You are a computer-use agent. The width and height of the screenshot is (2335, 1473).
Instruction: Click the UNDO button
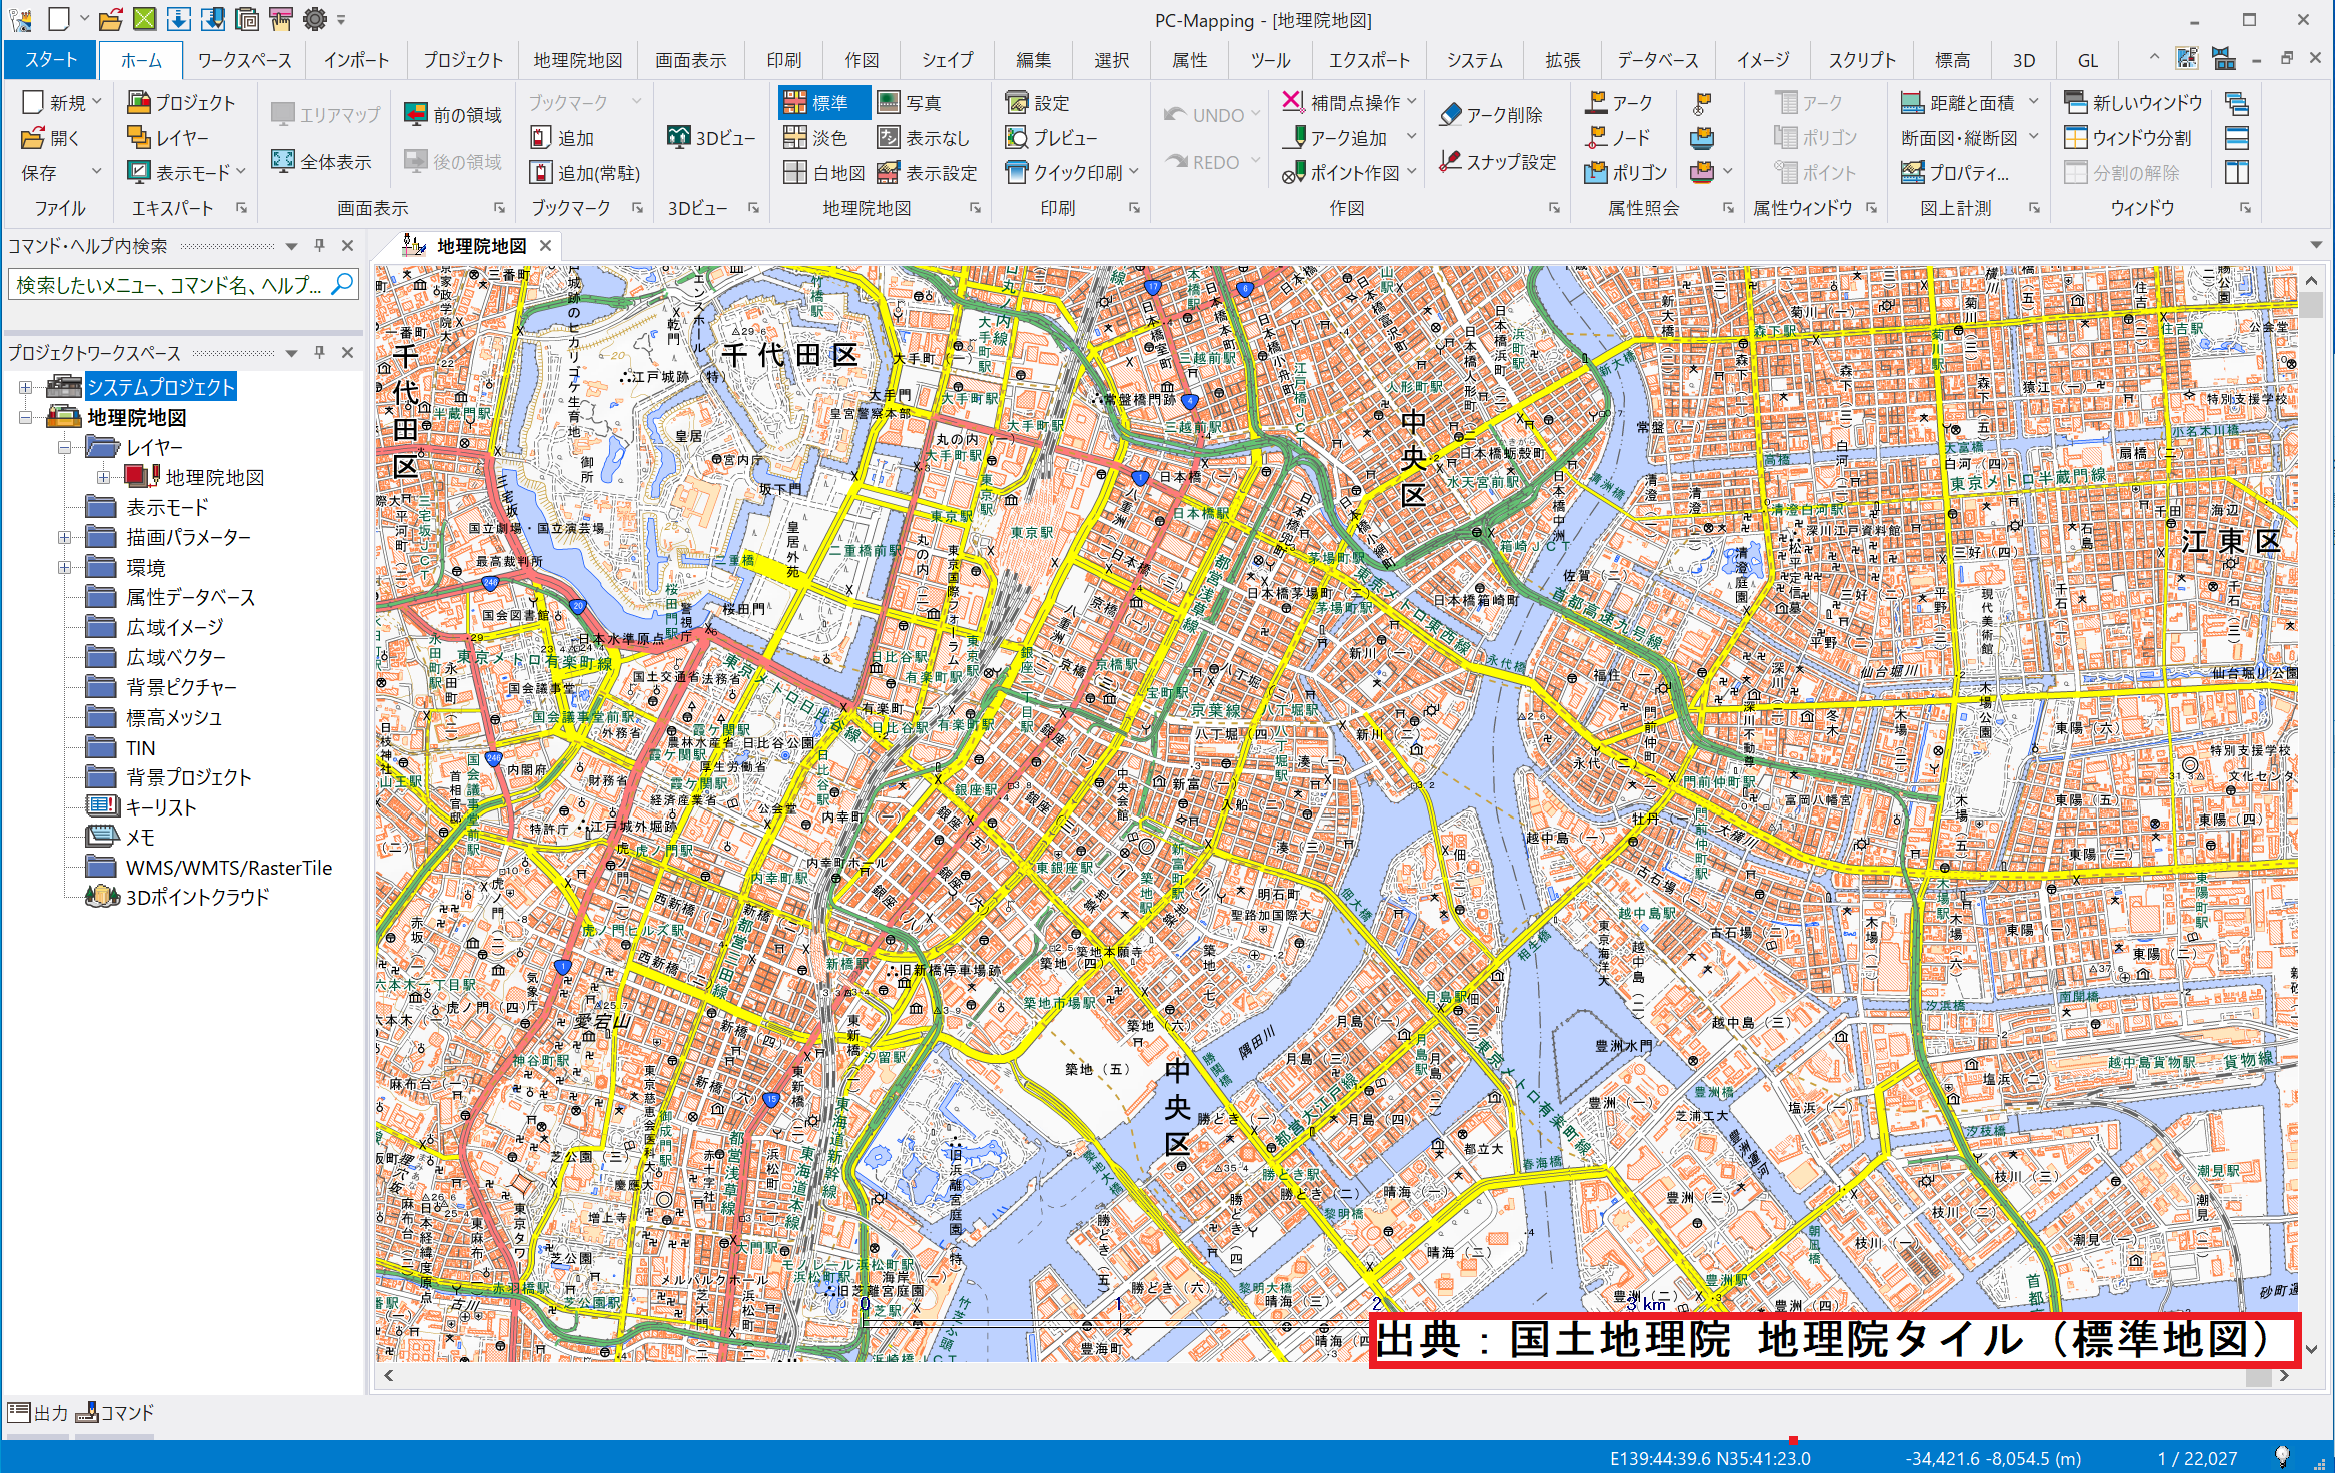[1204, 114]
